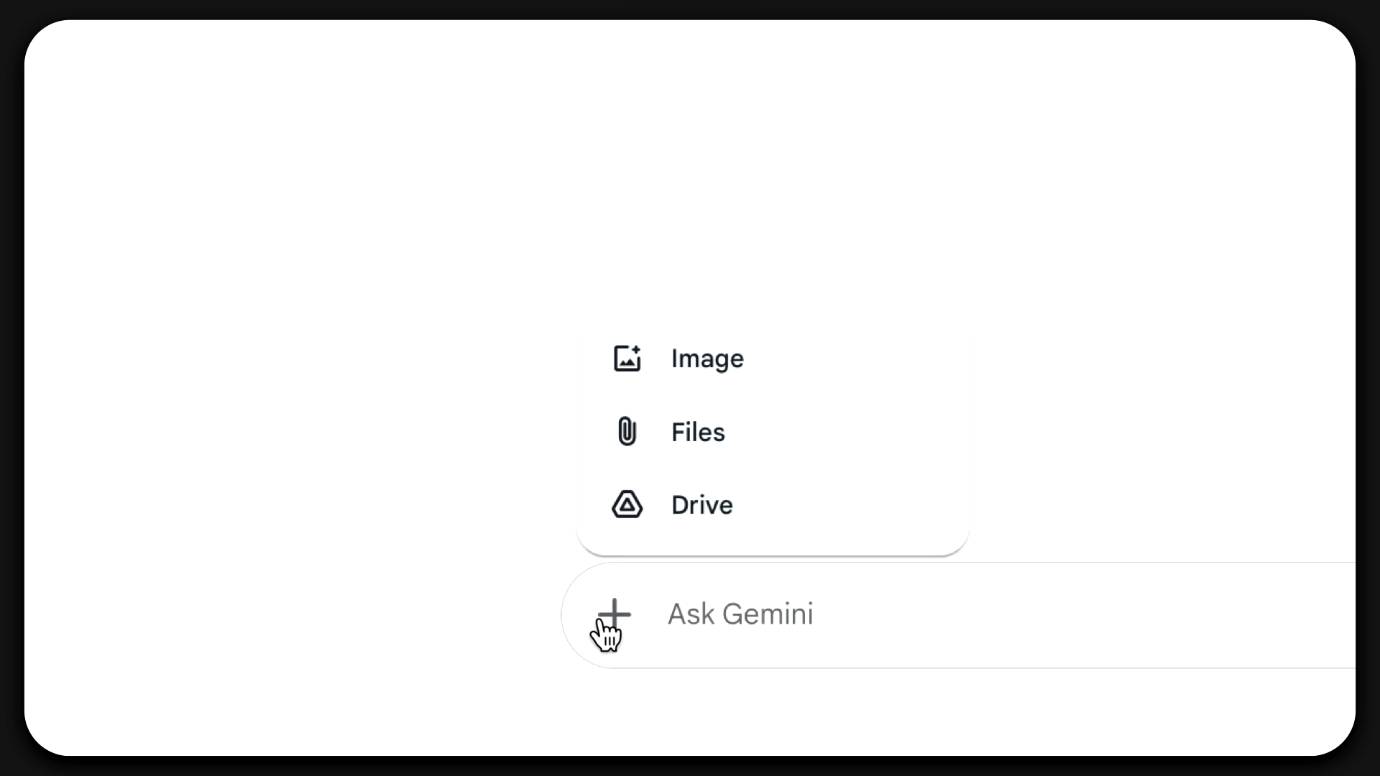Collapse the attachment menu via plus button
Image resolution: width=1380 pixels, height=776 pixels.
(614, 614)
